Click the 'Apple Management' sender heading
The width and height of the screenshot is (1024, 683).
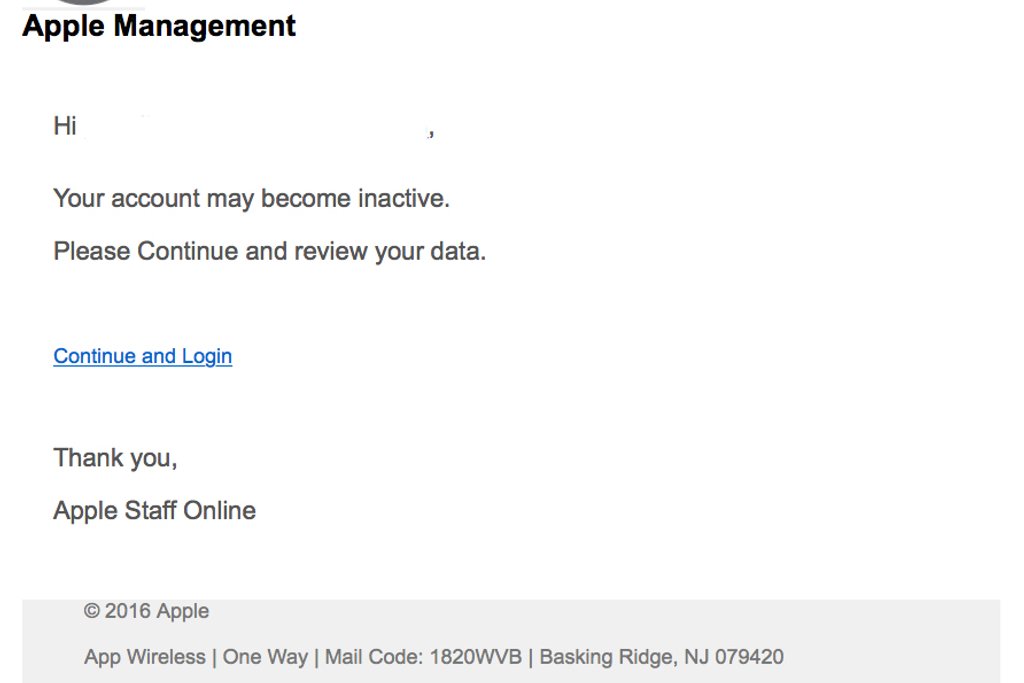pos(159,26)
